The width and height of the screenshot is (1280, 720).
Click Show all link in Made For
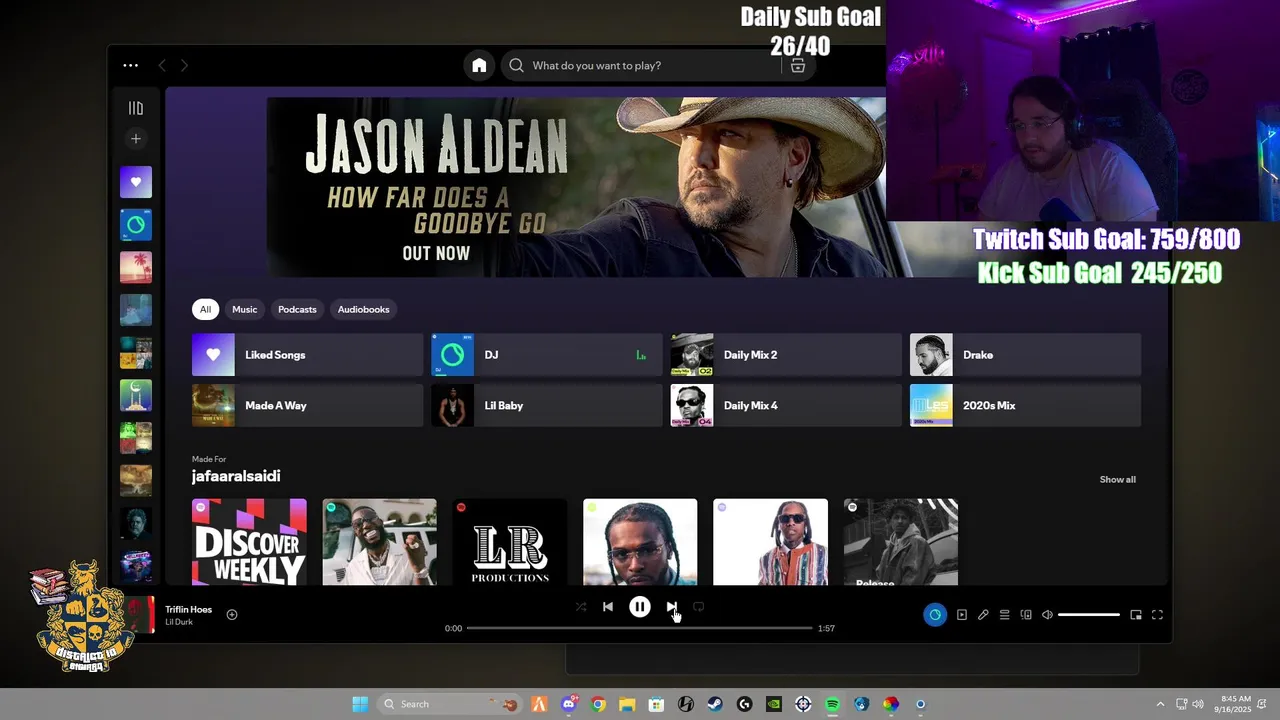coord(1117,479)
